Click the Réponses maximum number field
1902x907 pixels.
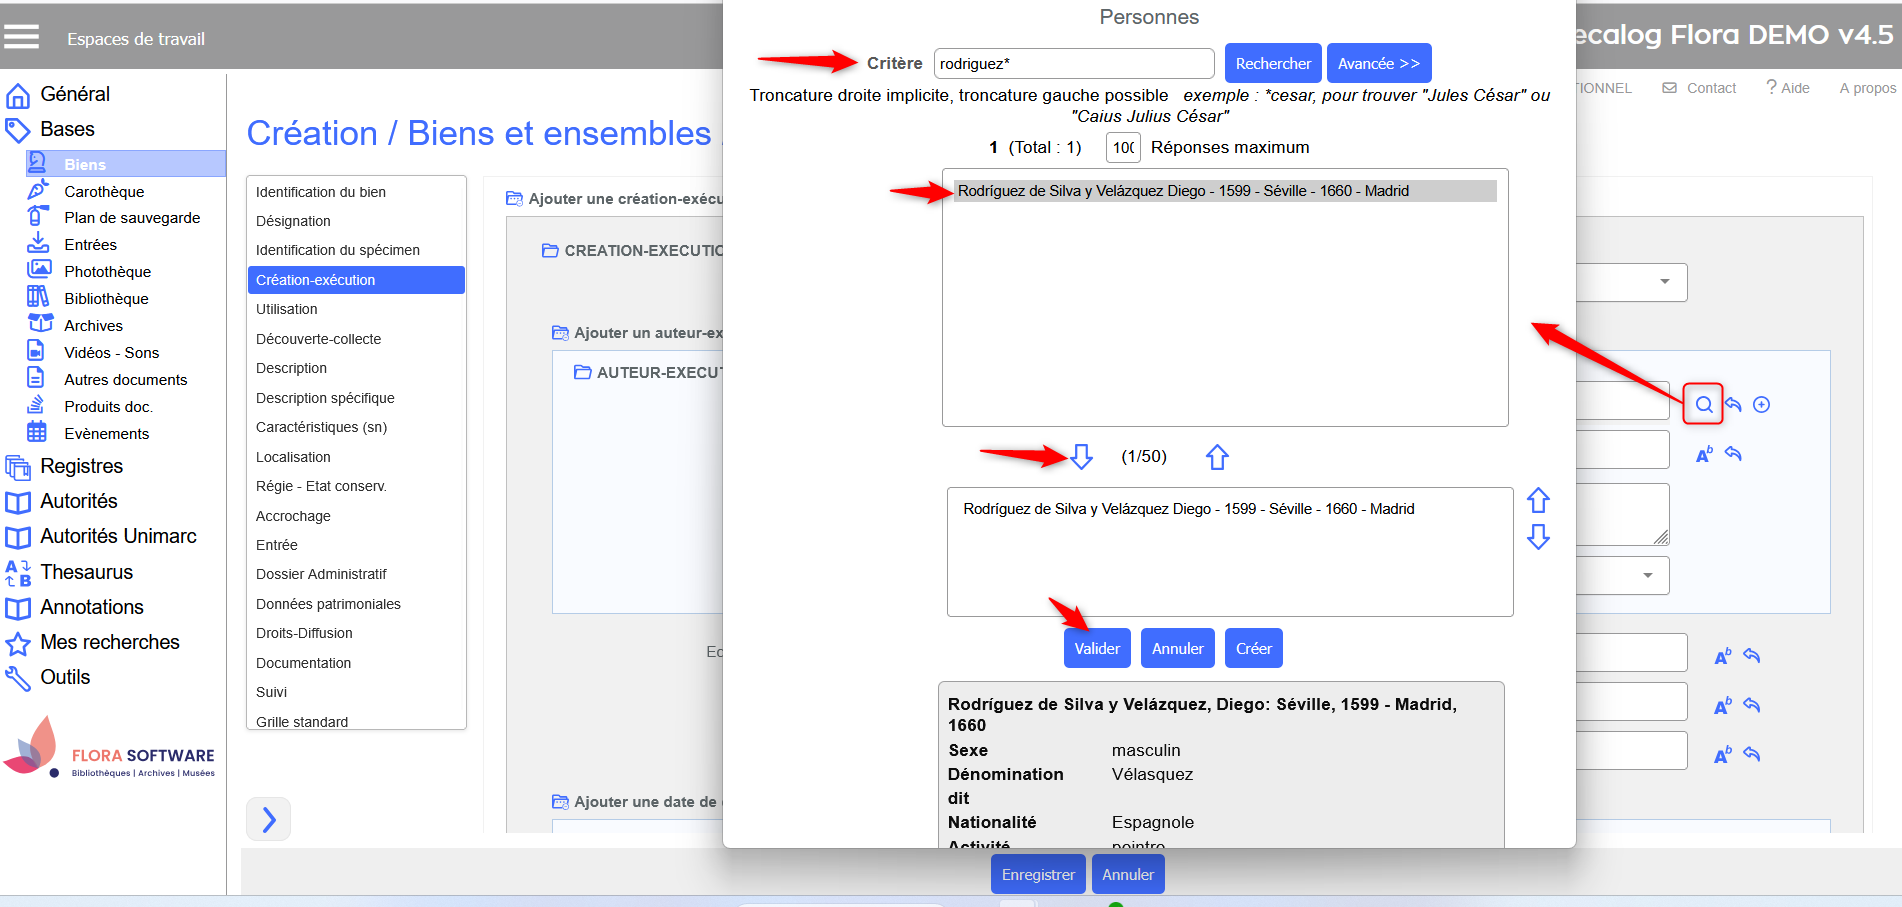1123,147
